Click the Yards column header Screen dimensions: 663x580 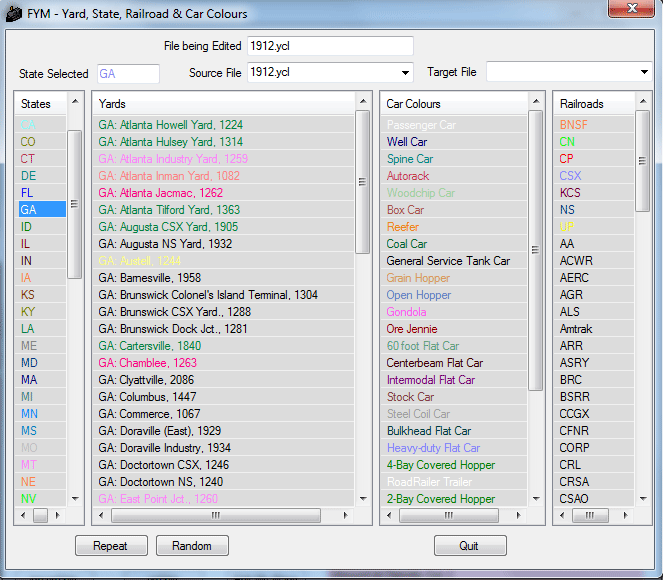tap(224, 104)
